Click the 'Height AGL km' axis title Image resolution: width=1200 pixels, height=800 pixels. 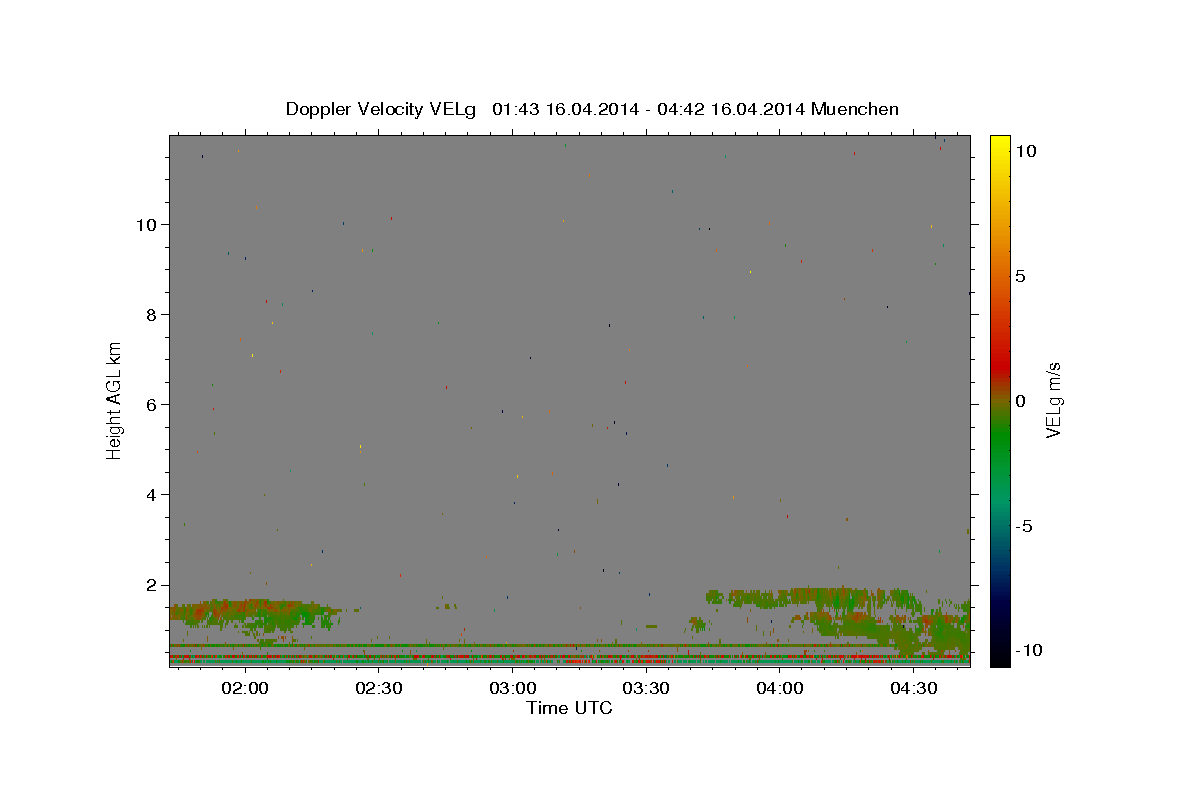click(115, 400)
